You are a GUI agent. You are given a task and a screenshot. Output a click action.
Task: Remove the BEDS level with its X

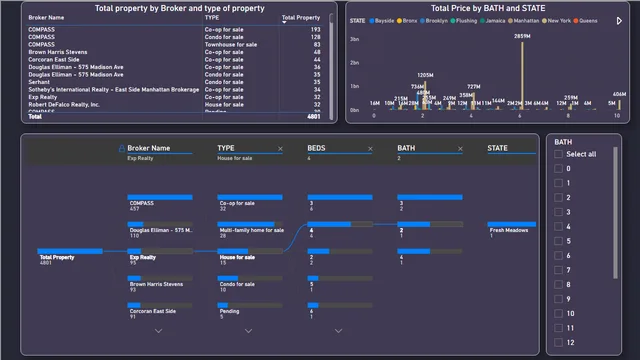point(370,149)
